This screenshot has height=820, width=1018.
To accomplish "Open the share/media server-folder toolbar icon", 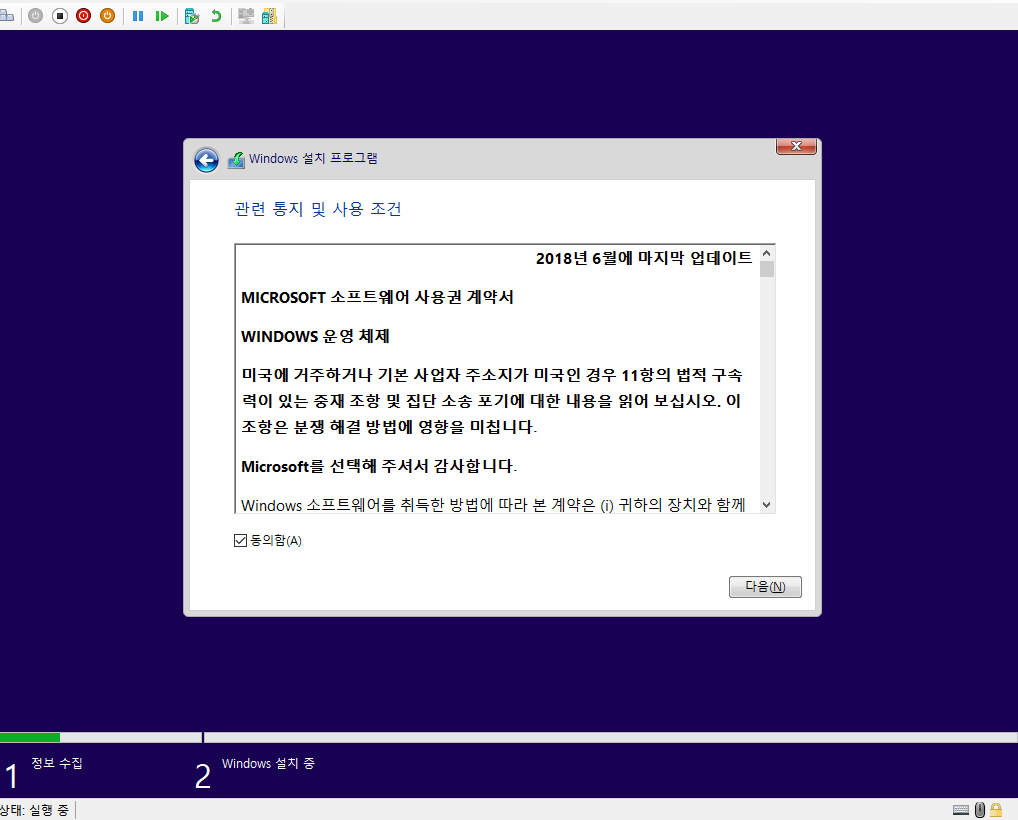I will point(269,16).
